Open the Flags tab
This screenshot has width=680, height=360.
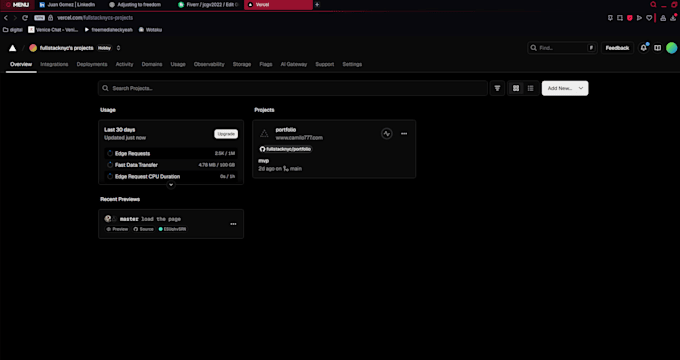click(x=266, y=64)
